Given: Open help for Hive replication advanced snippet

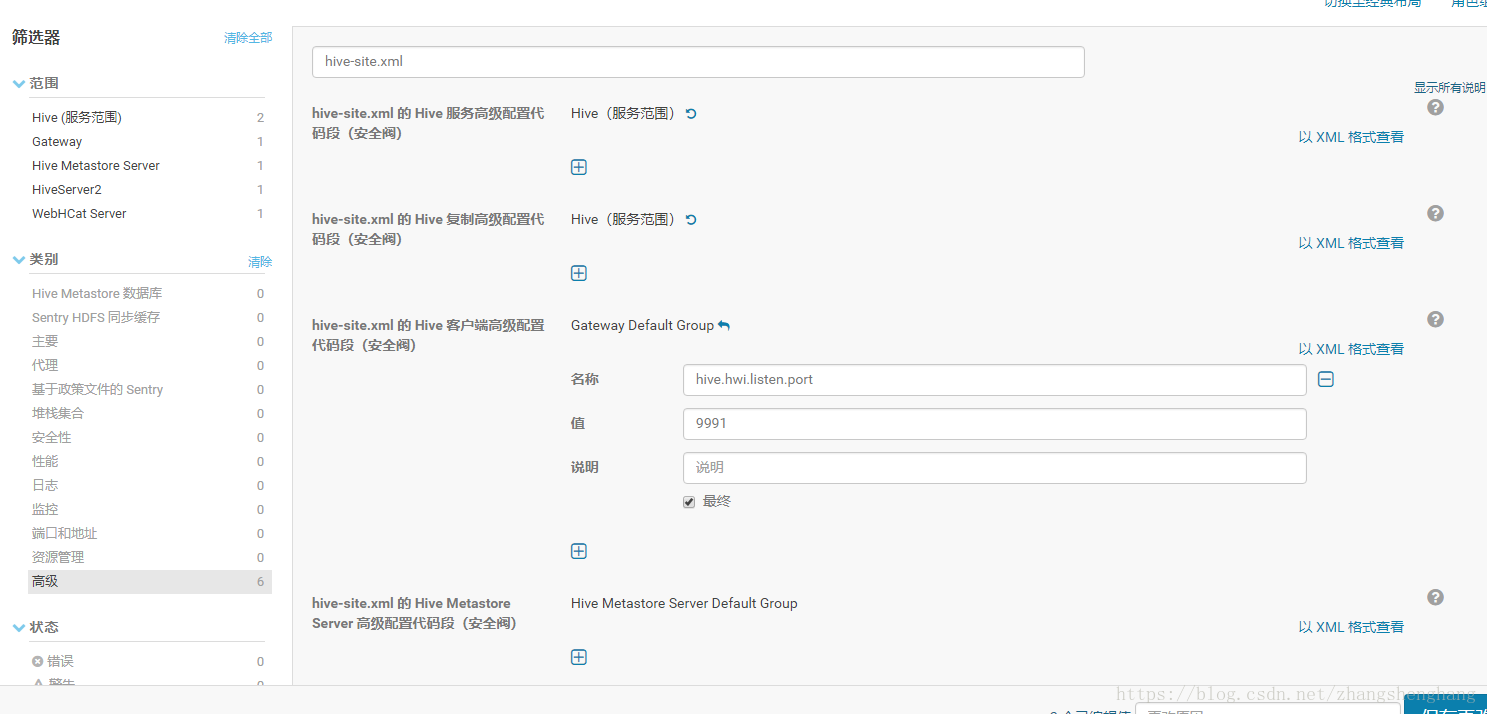Looking at the screenshot, I should [x=1435, y=213].
